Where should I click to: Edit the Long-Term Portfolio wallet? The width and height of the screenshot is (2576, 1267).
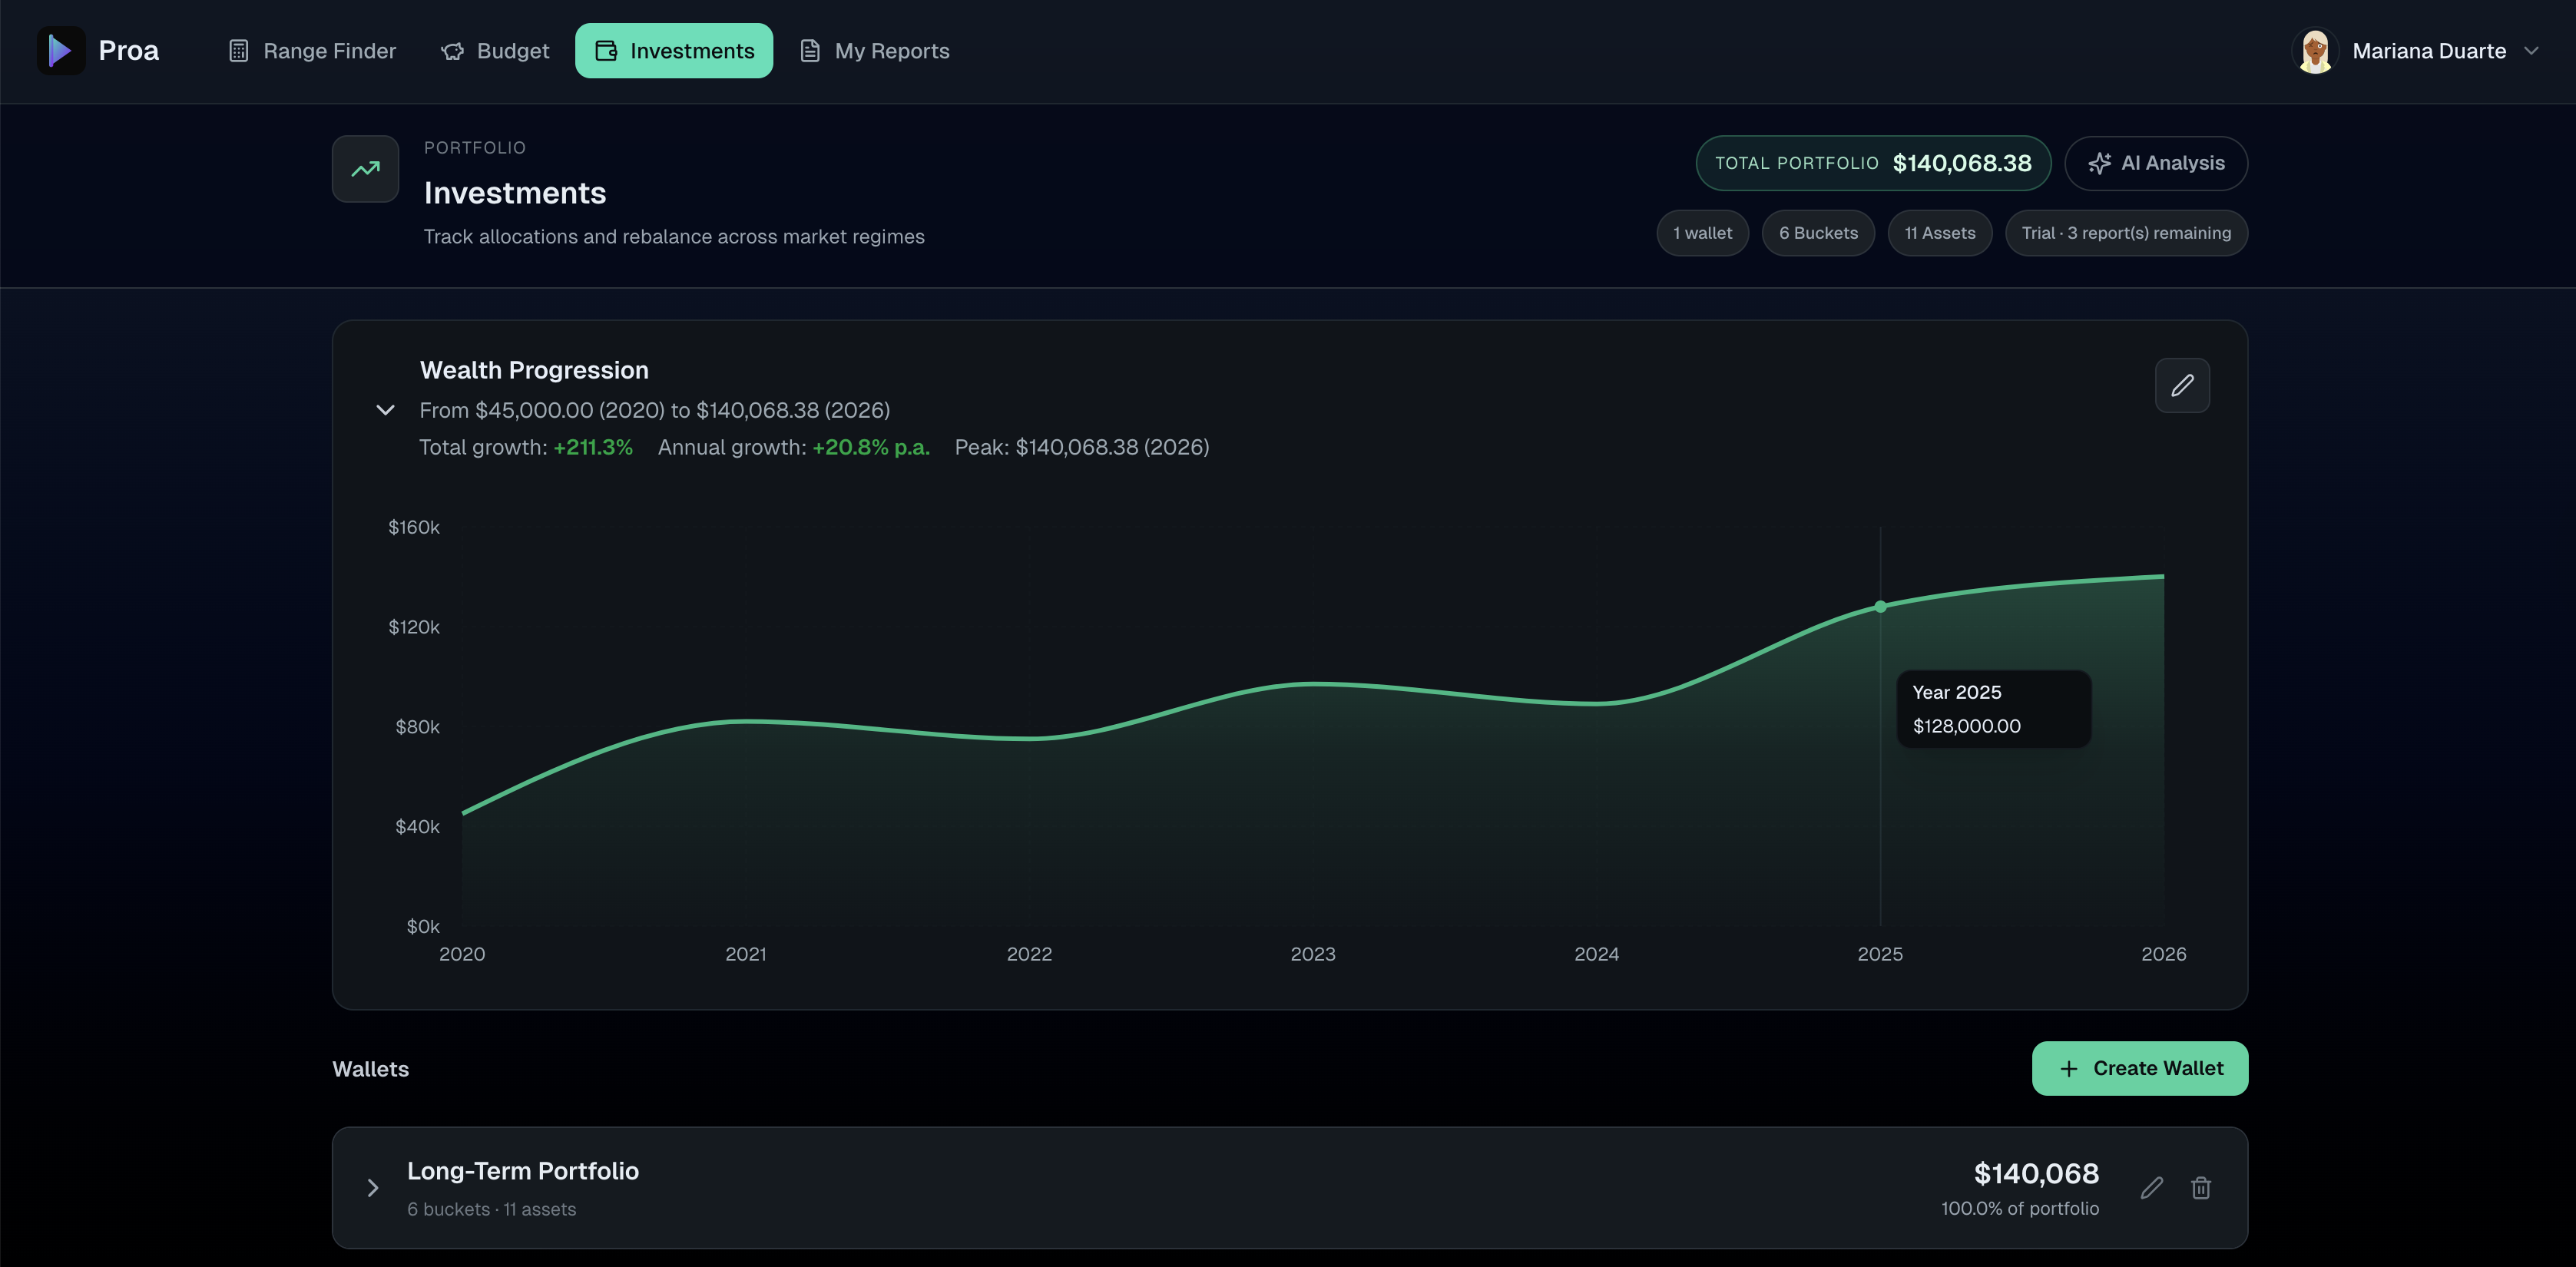2151,1187
